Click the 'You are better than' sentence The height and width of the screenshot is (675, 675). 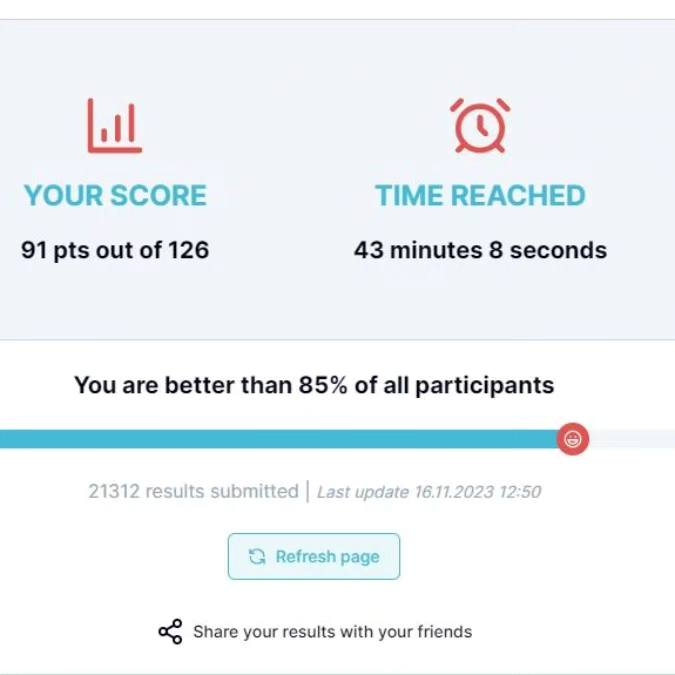point(314,385)
